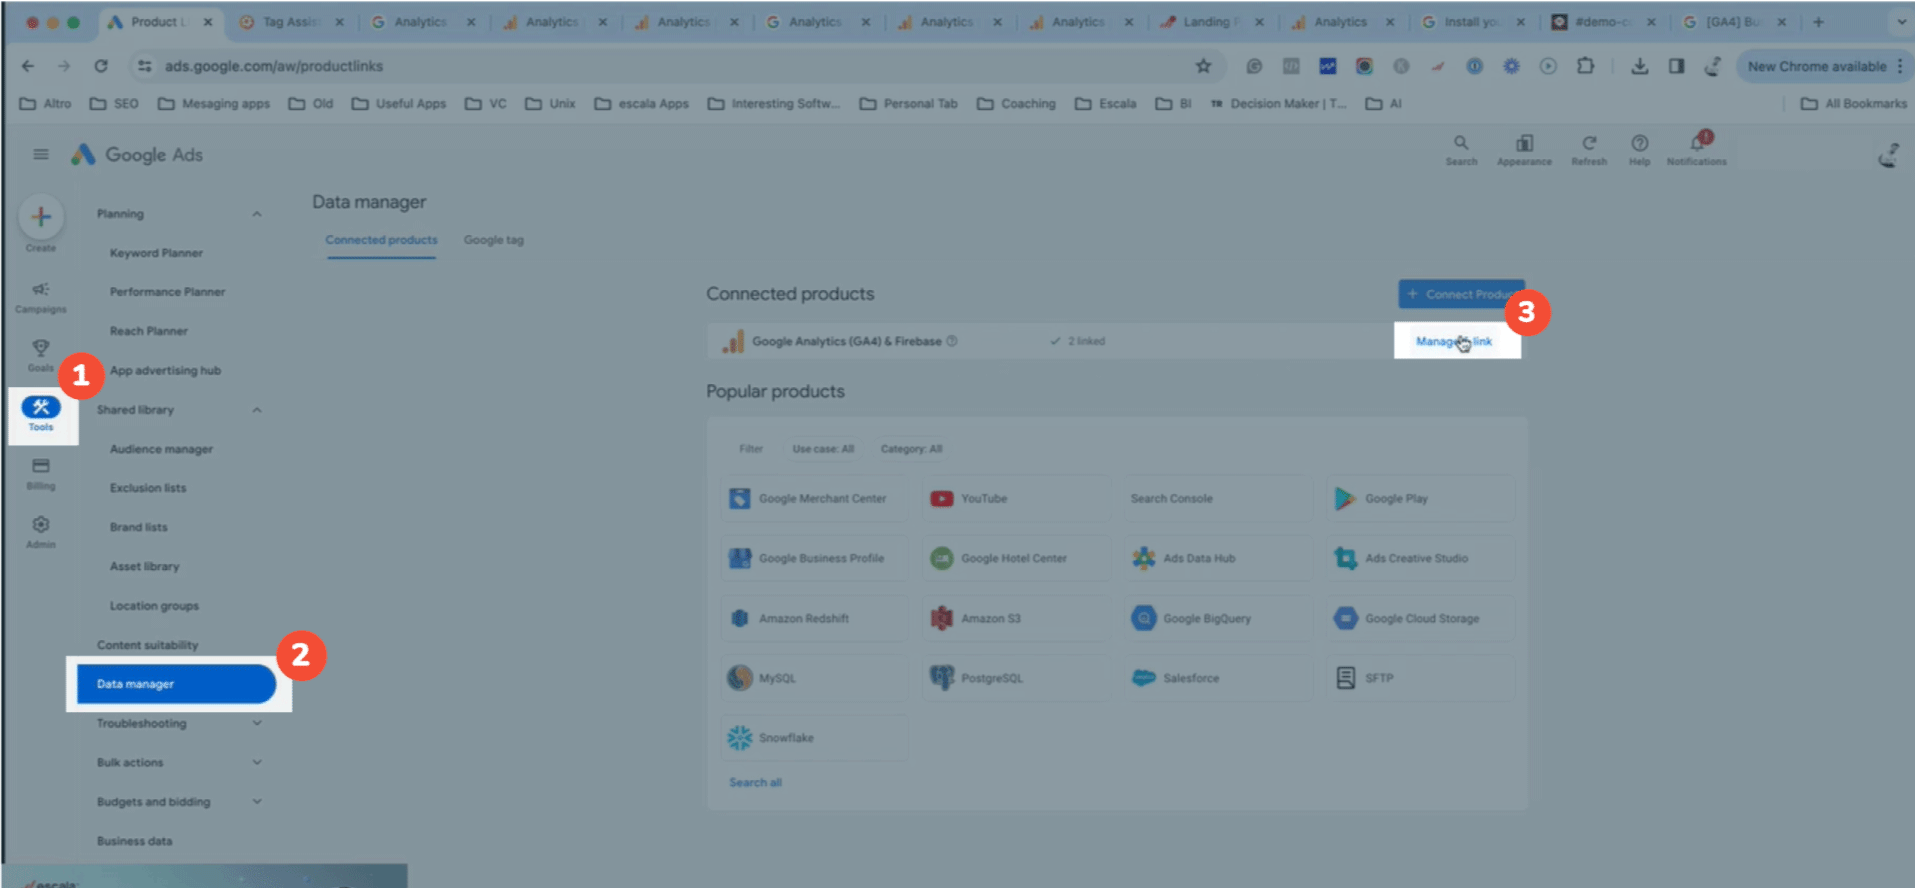Viewport: 1915px width, 888px height.
Task: Open Audience manager from the menu
Action: coord(161,449)
